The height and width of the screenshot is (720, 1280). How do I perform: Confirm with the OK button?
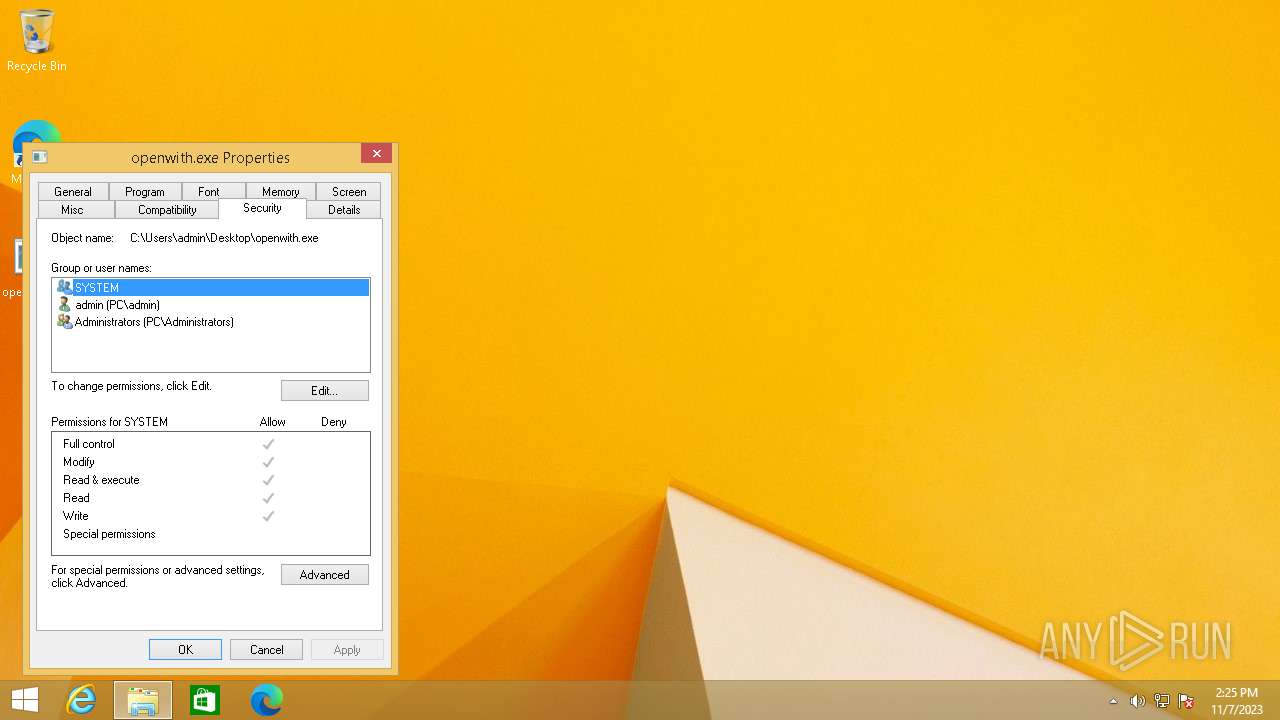(x=185, y=649)
